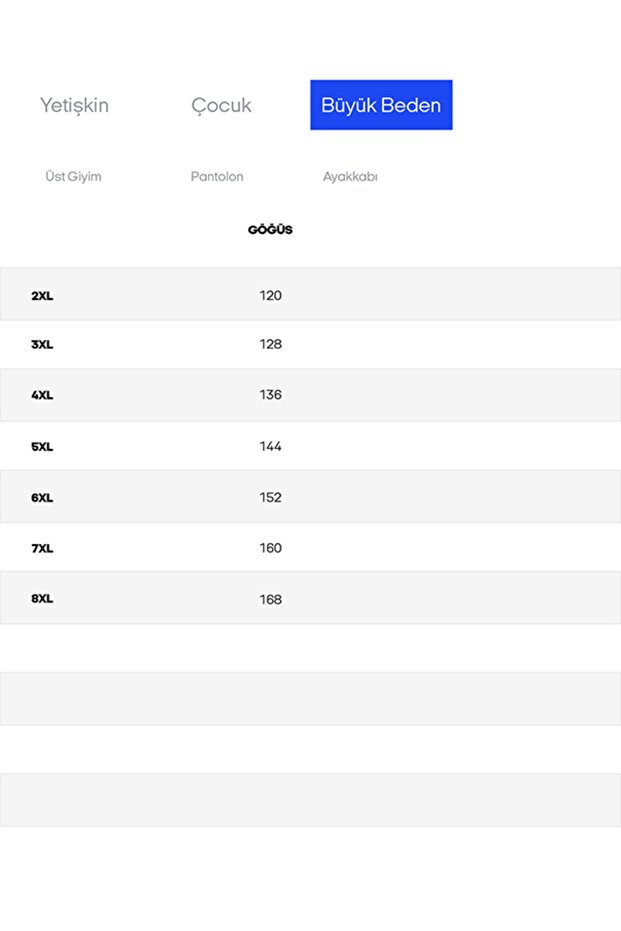Select the 5XL size label

tap(42, 447)
